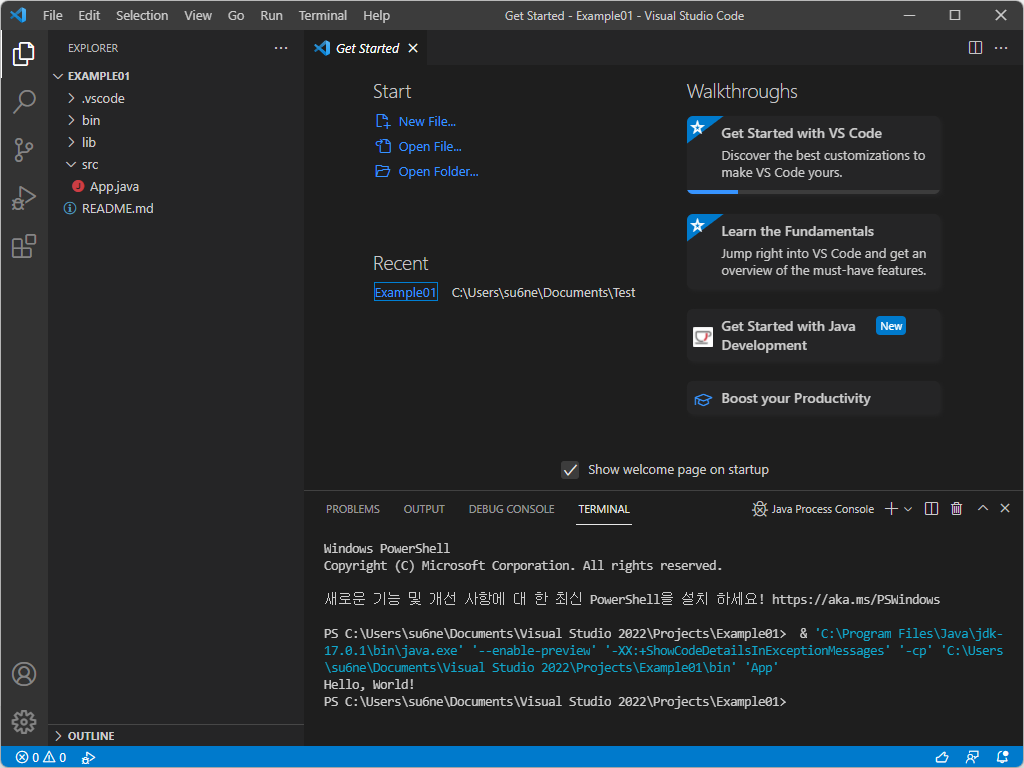1024x768 pixels.
Task: Click the Explorer more actions ellipsis
Action: 281,48
